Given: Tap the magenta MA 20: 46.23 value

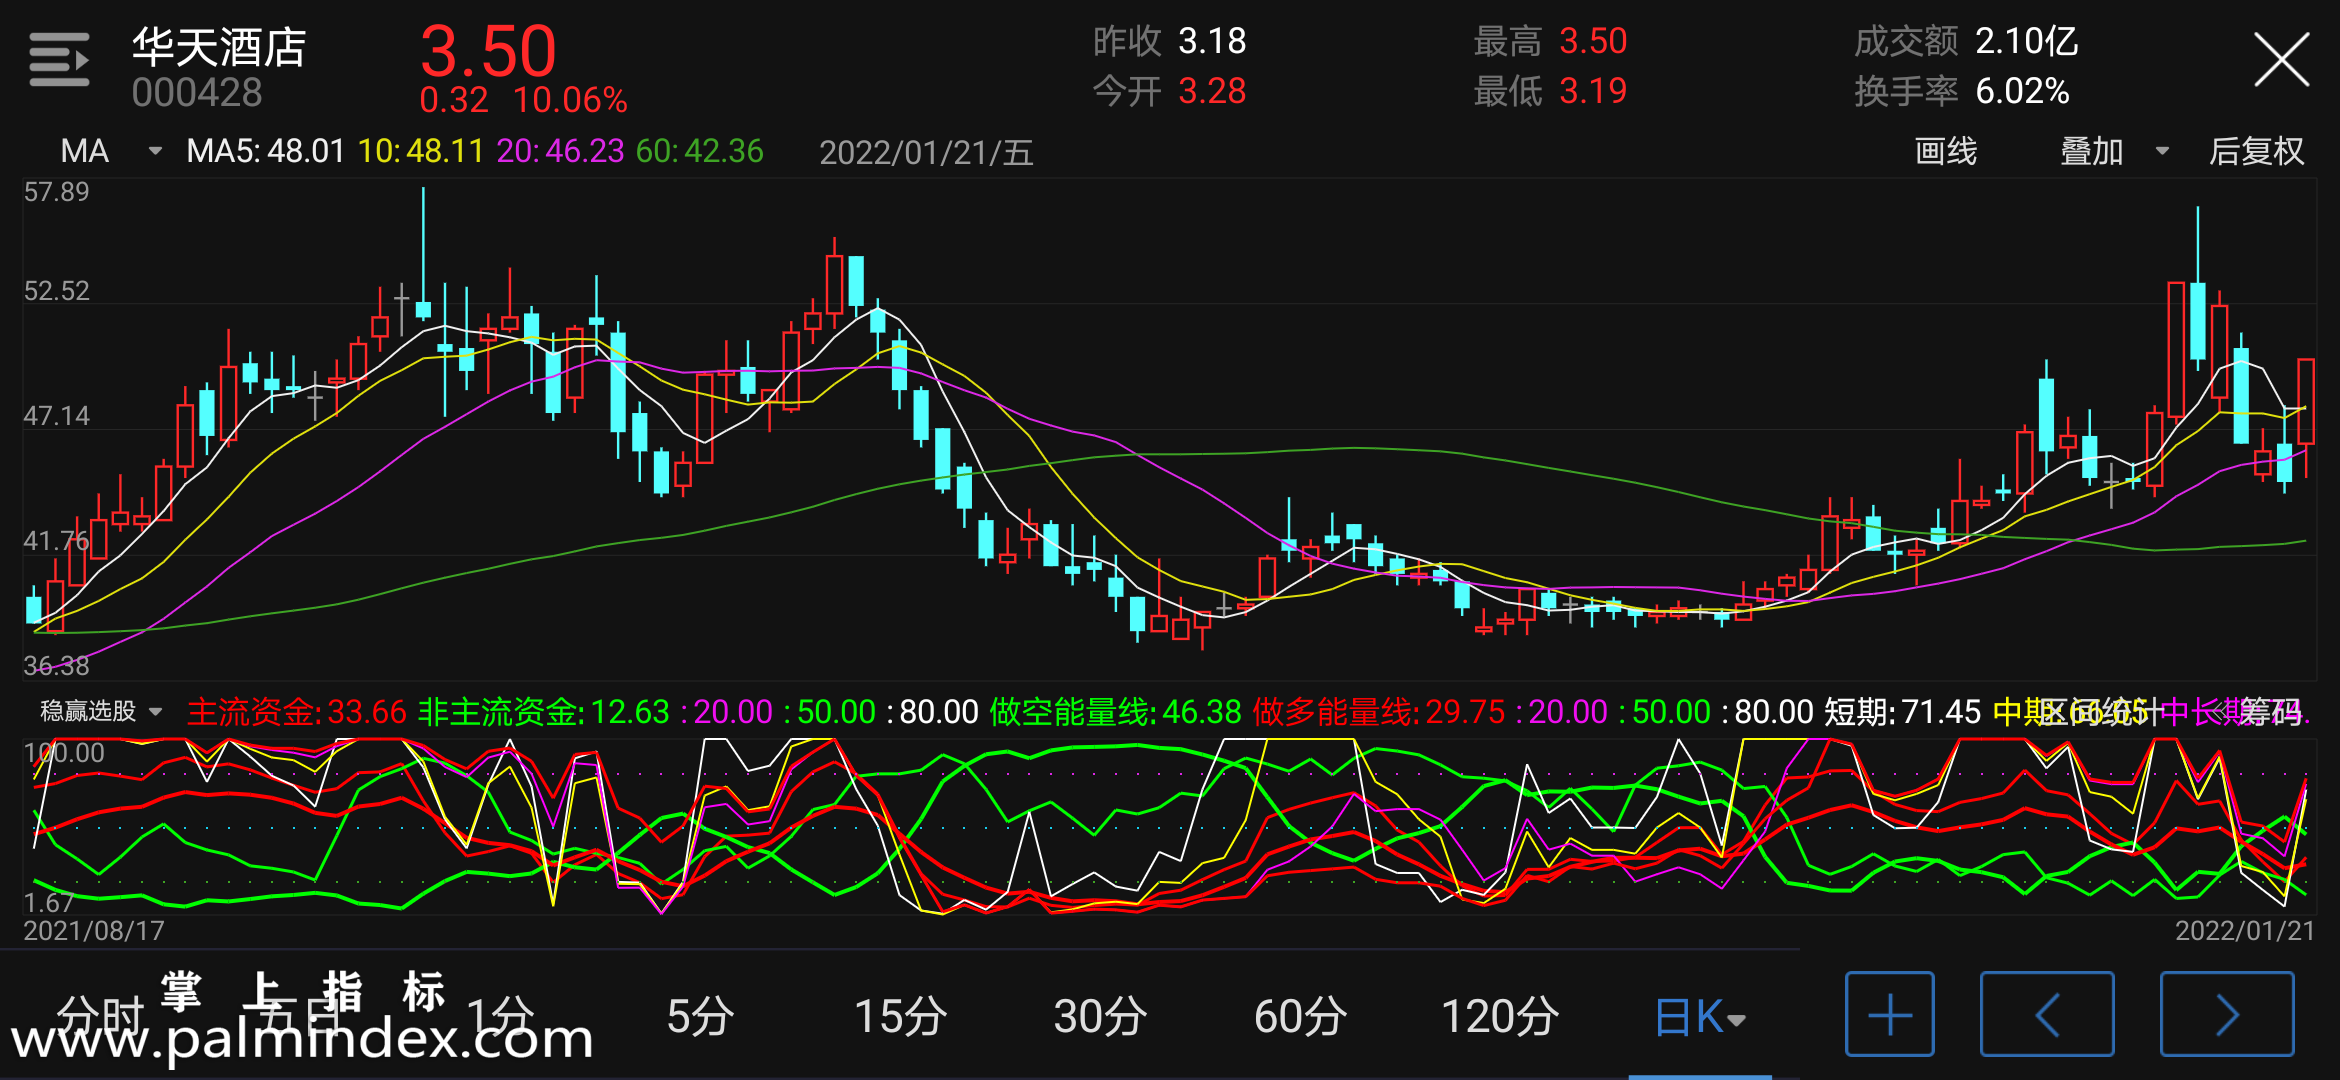Looking at the screenshot, I should [x=560, y=151].
